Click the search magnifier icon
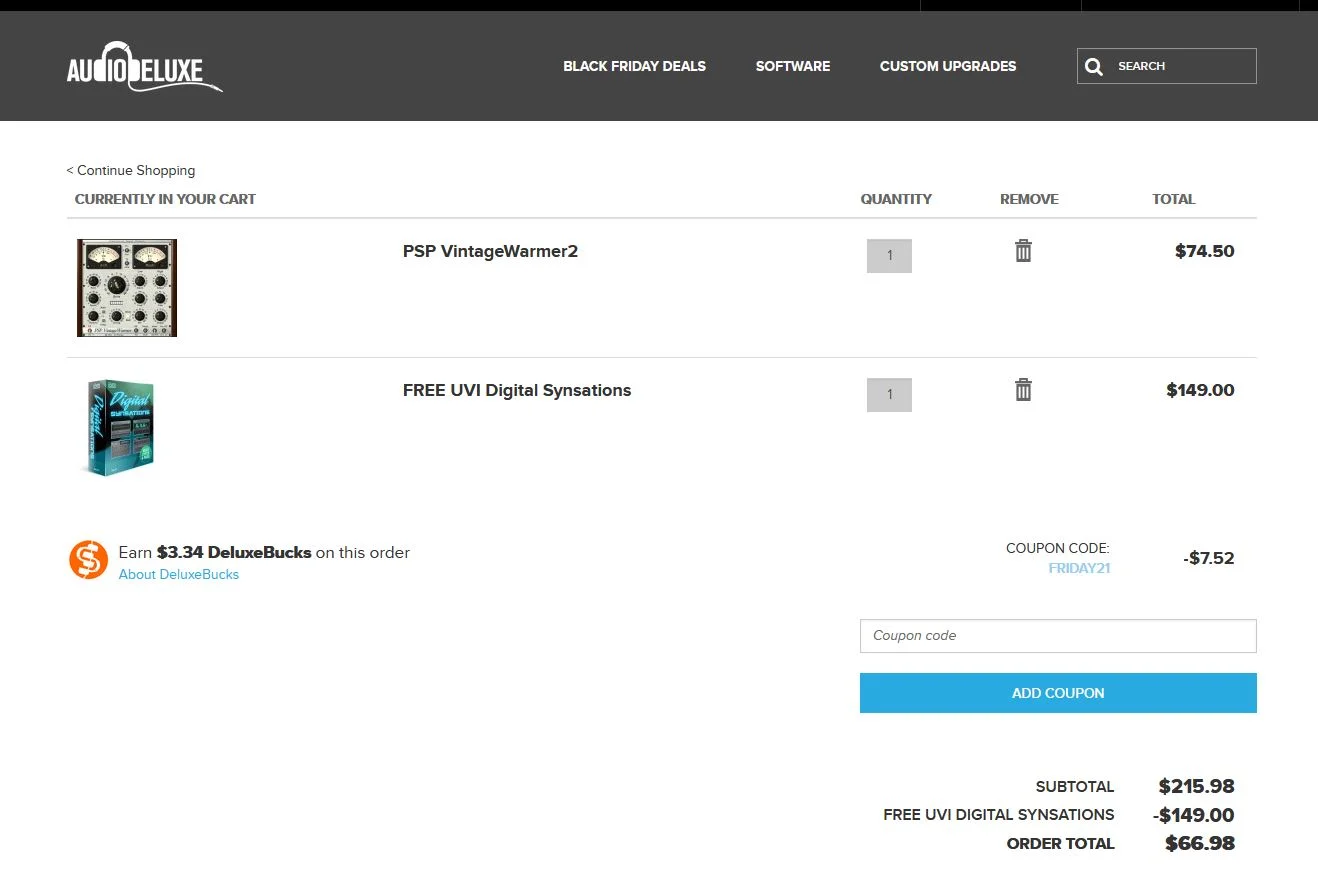This screenshot has width=1318, height=893. coord(1094,67)
